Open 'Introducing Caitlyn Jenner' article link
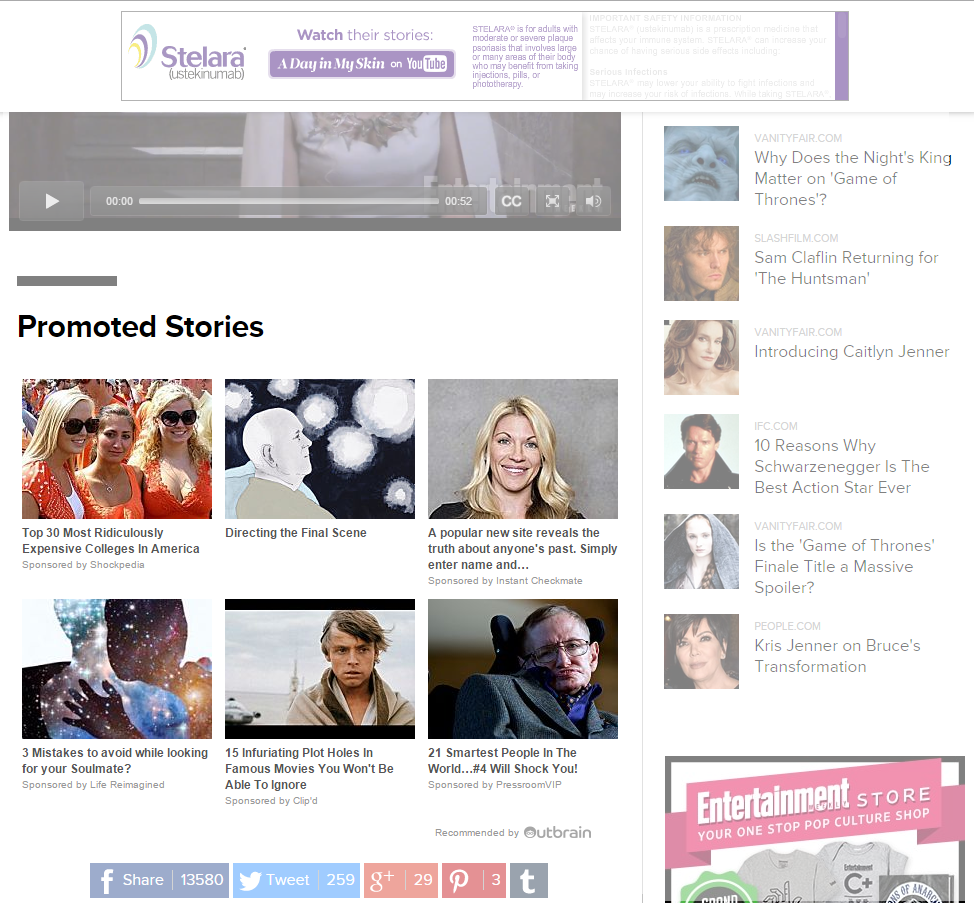Image resolution: width=974 pixels, height=903 pixels. coord(851,352)
